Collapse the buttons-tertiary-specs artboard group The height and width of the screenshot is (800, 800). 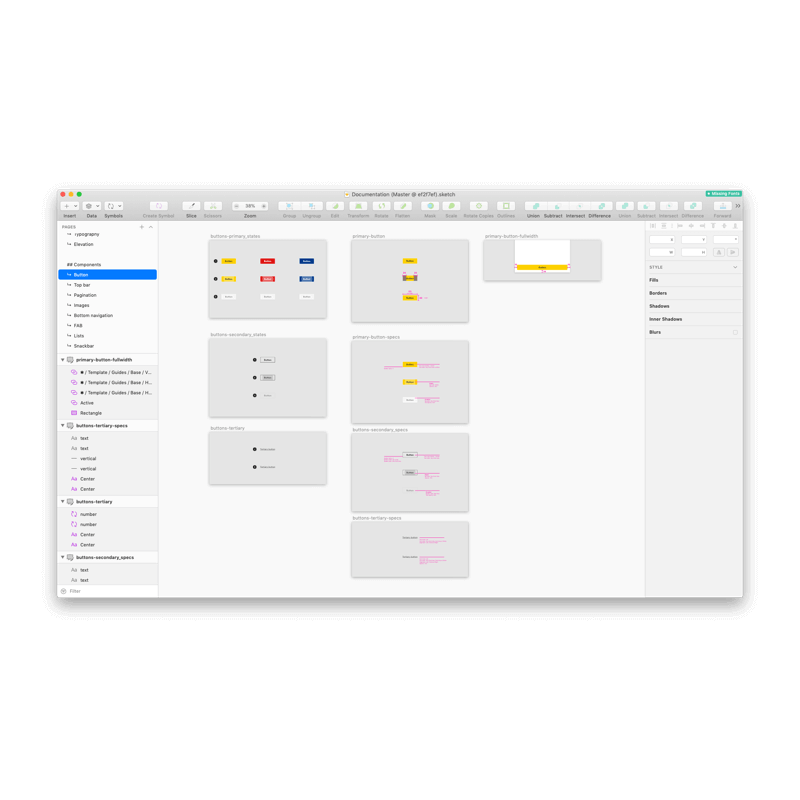63,426
